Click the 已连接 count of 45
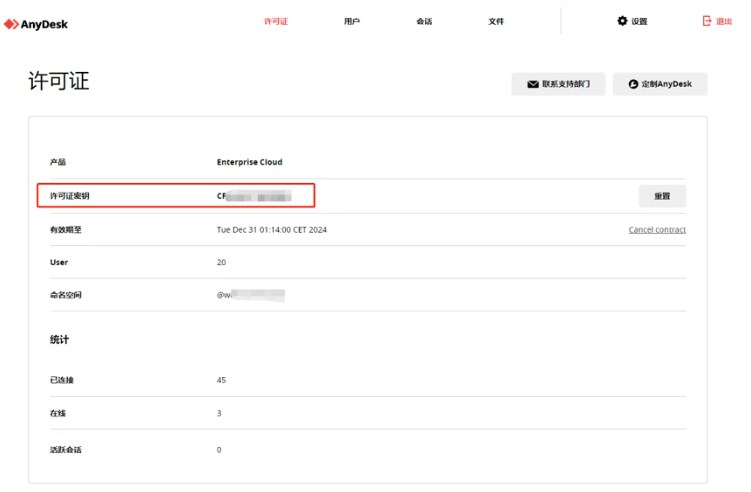 221,381
